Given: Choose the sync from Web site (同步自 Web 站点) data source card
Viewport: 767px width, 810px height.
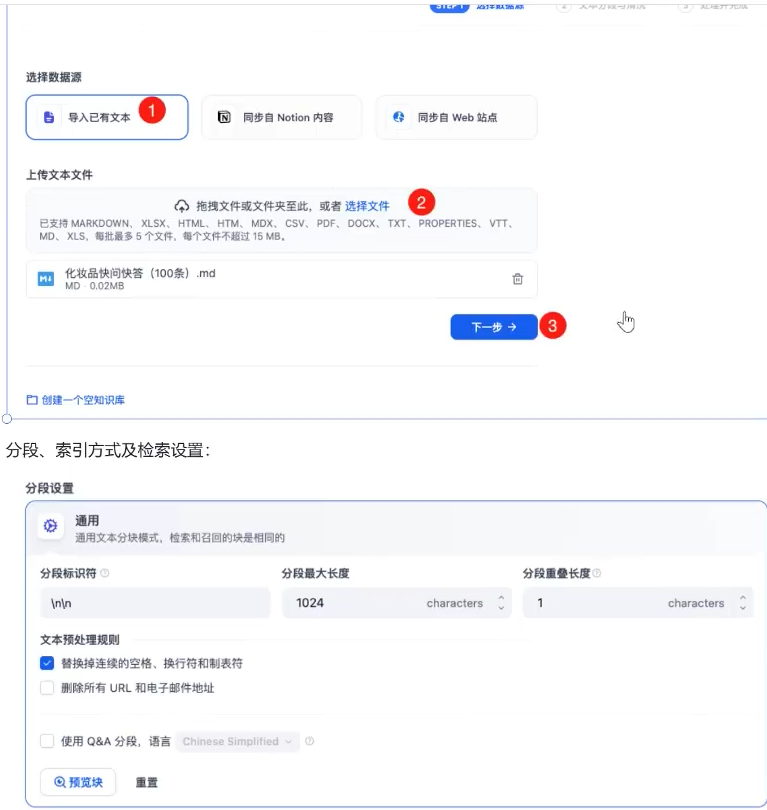Looking at the screenshot, I should pyautogui.click(x=457, y=117).
